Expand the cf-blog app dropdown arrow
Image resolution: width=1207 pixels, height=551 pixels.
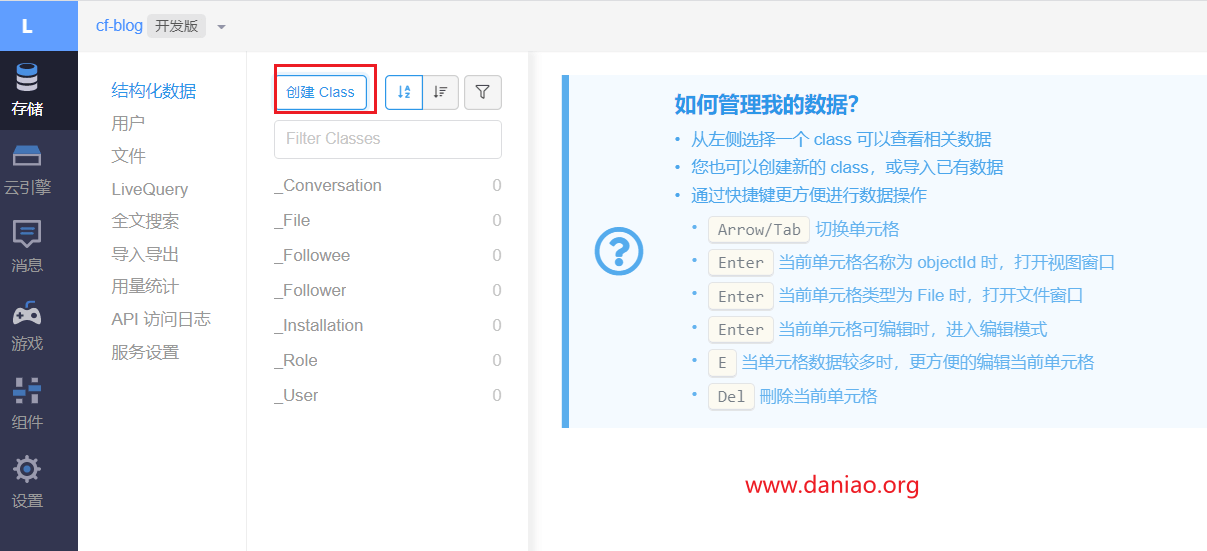222,27
